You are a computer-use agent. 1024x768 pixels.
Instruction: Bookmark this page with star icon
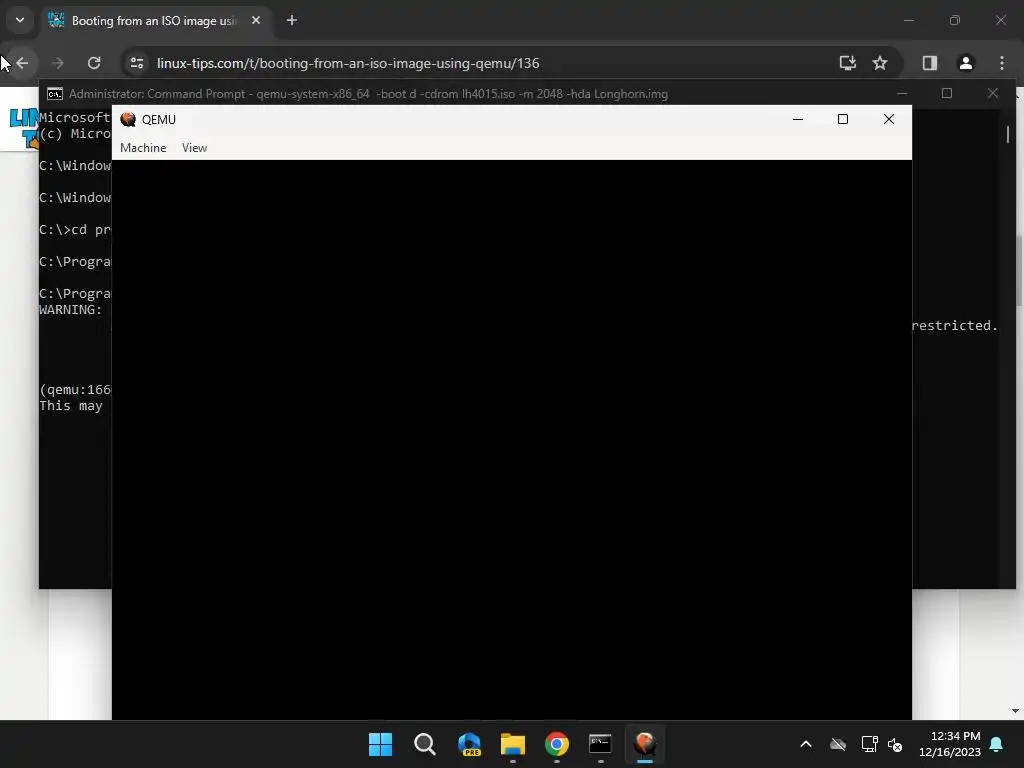click(880, 63)
